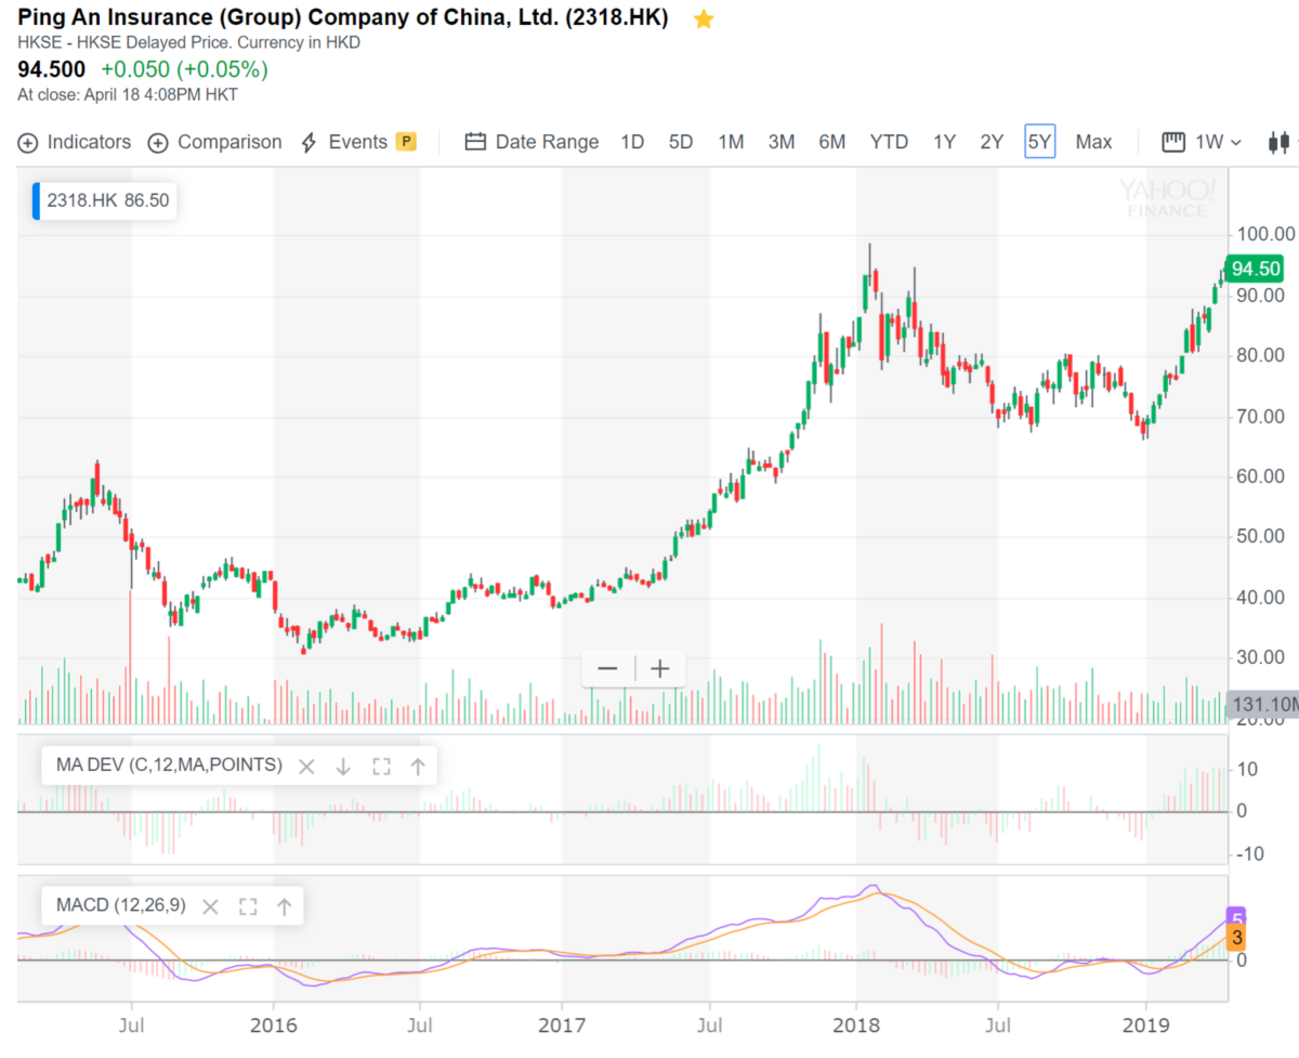1299x1058 pixels.
Task: Click the blue 2318.HK series color bar
Action: 36,201
